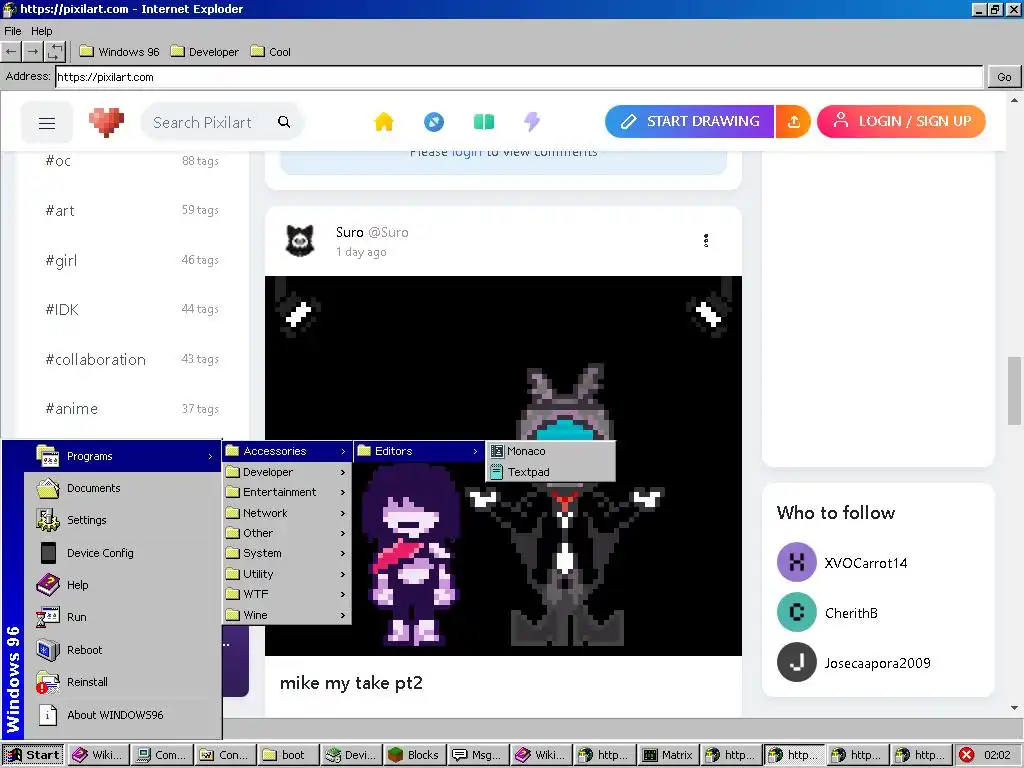Click the LOGIN / SIGN UP button

click(x=901, y=121)
